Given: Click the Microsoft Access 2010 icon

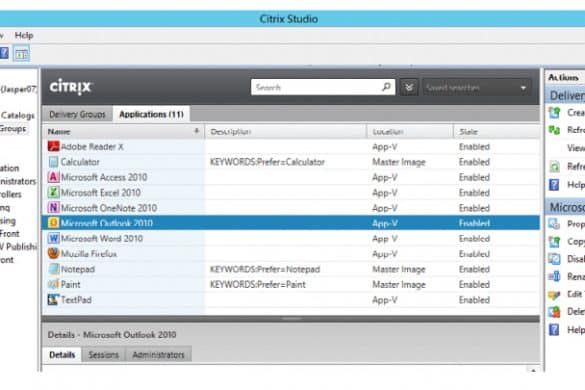Looking at the screenshot, I should tap(53, 177).
